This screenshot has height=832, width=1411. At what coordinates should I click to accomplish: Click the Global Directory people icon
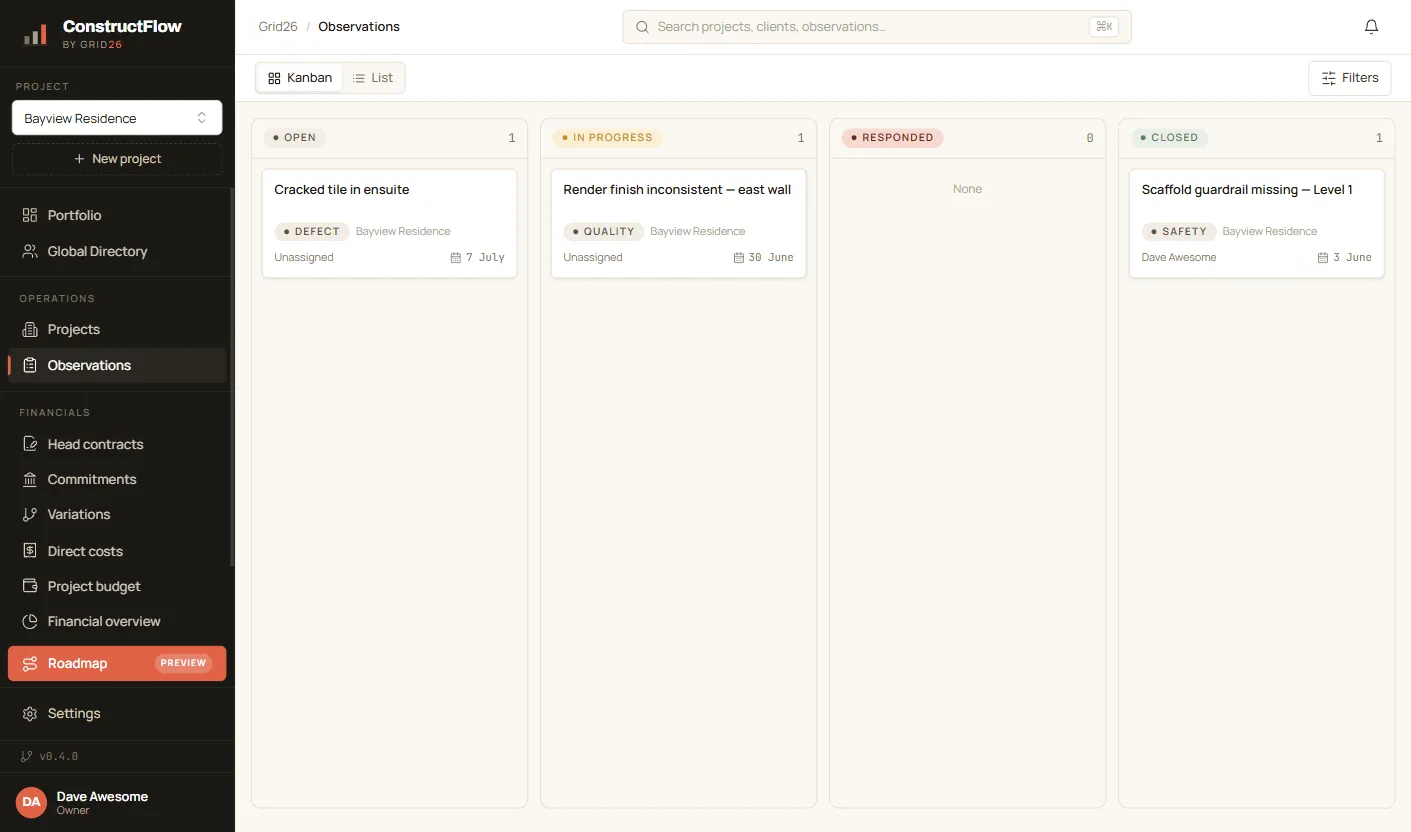(30, 251)
